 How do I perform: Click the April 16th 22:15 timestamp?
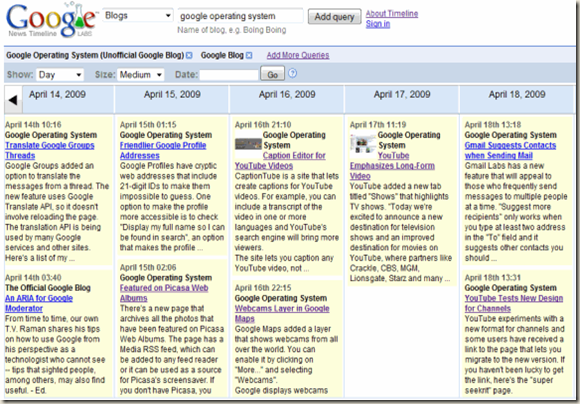point(263,288)
